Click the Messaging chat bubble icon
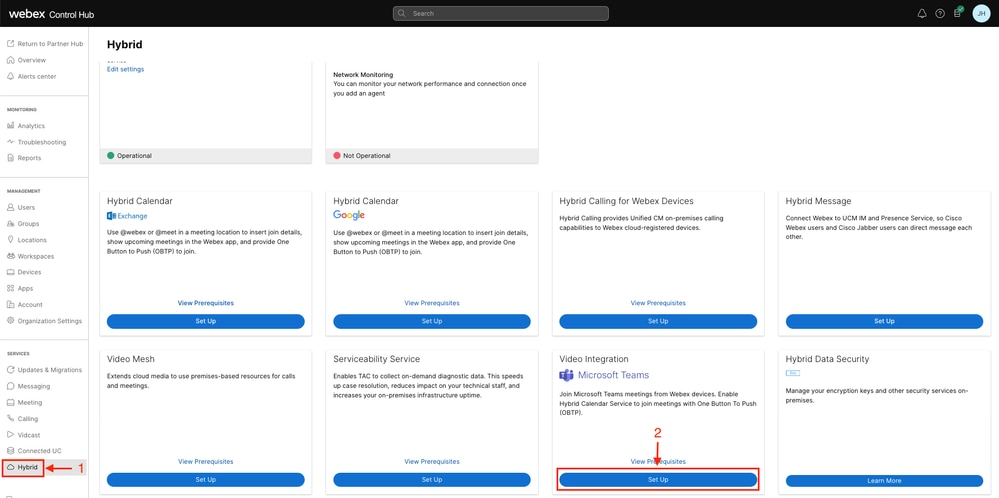999x498 pixels. 10,386
